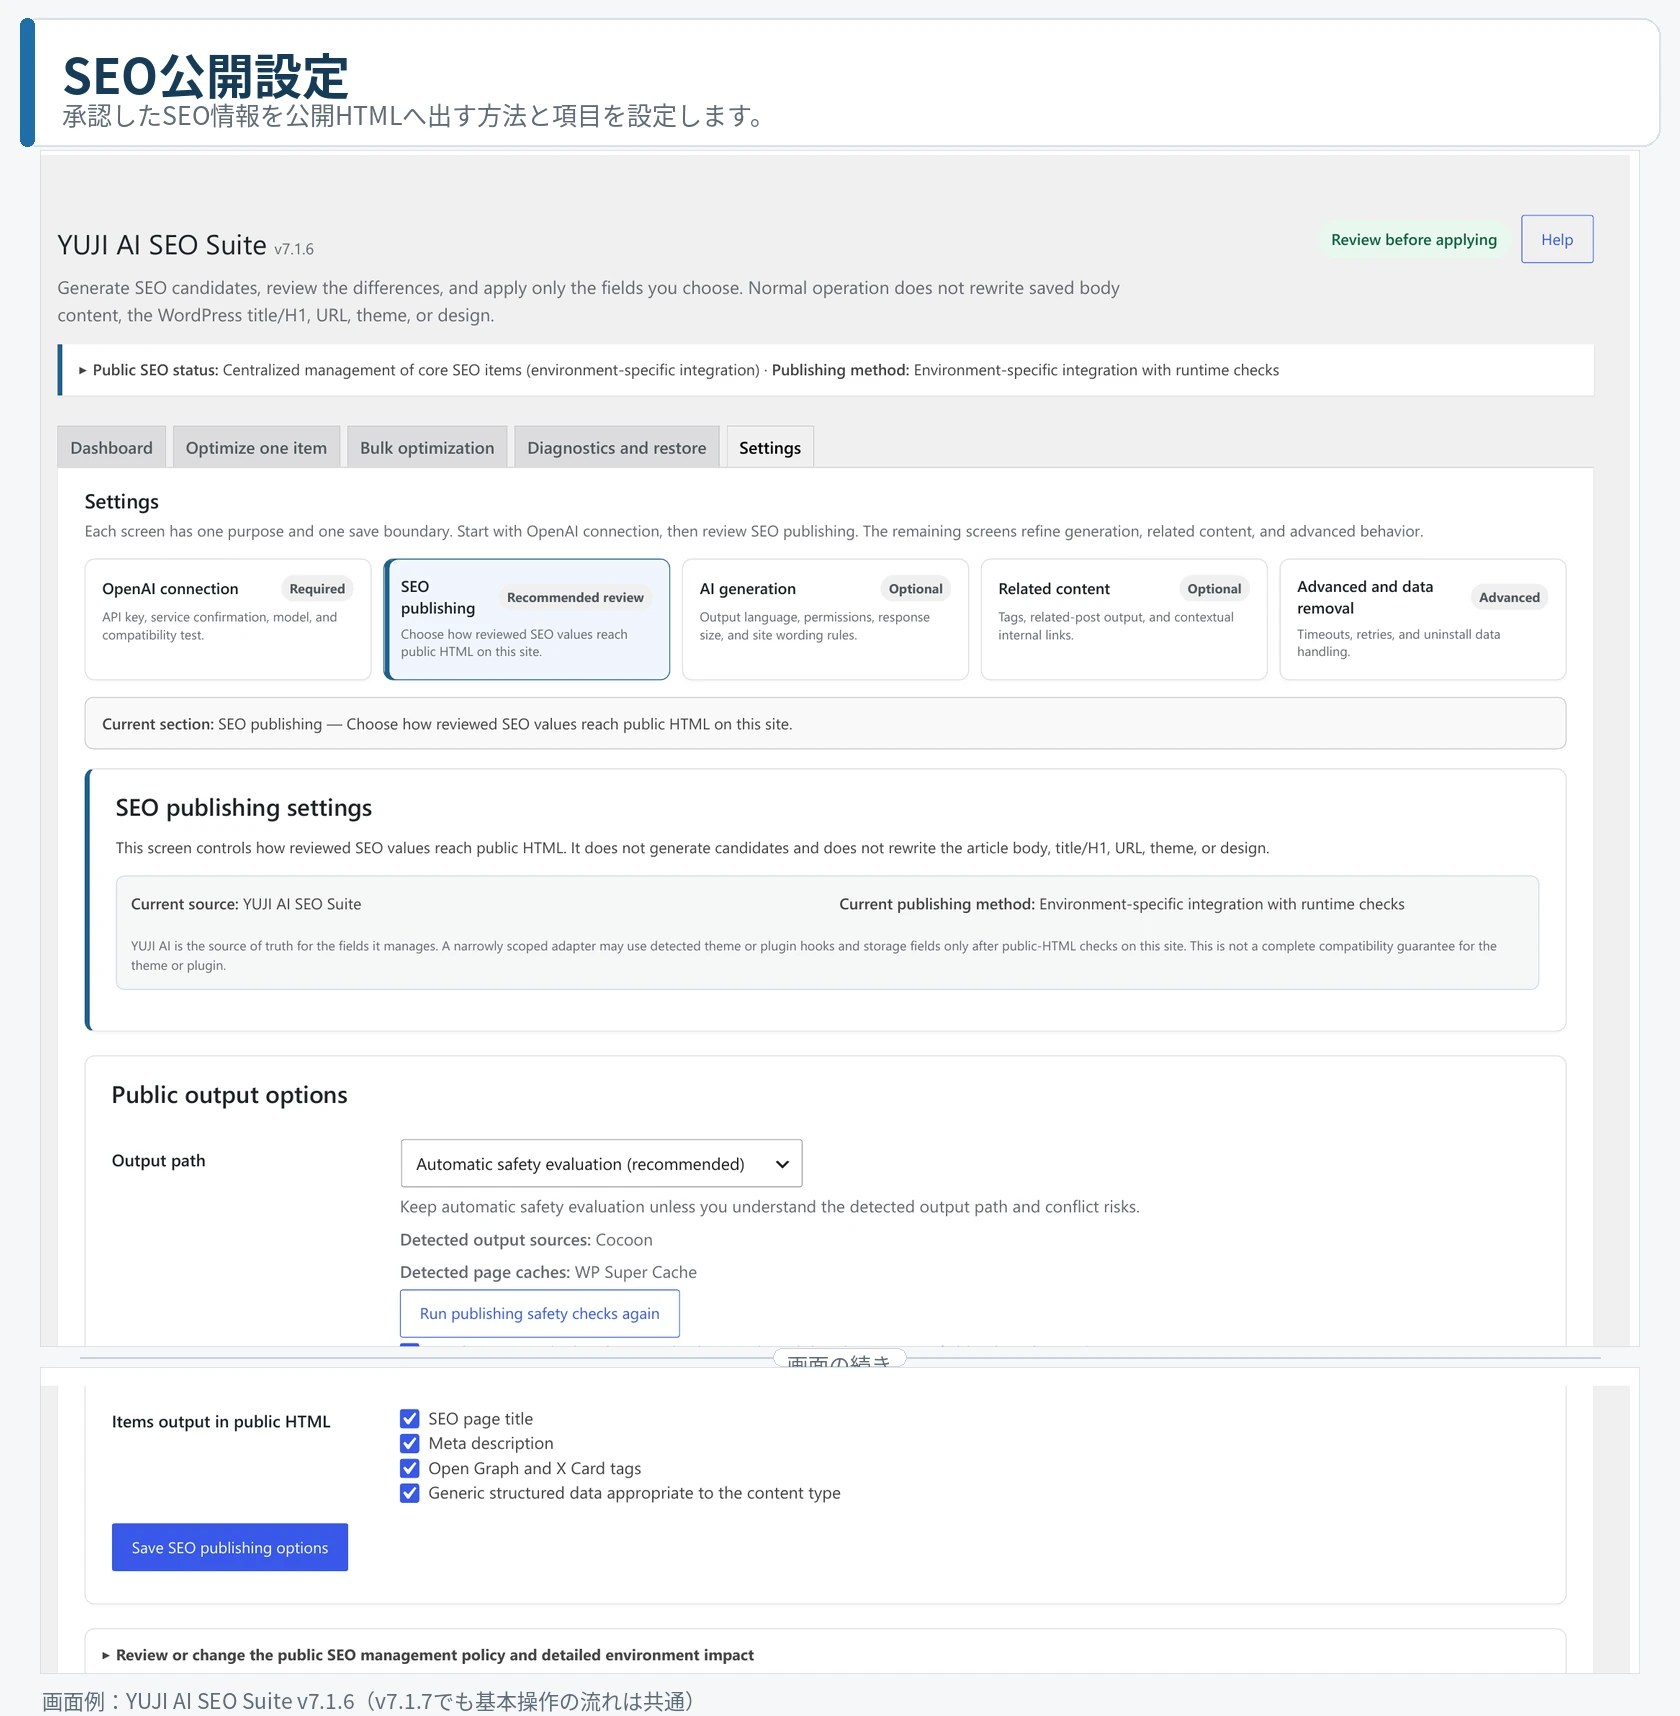Viewport: 1680px width, 1716px height.
Task: Click the YUJI AI SEO Suite title
Action: pyautogui.click(x=162, y=245)
